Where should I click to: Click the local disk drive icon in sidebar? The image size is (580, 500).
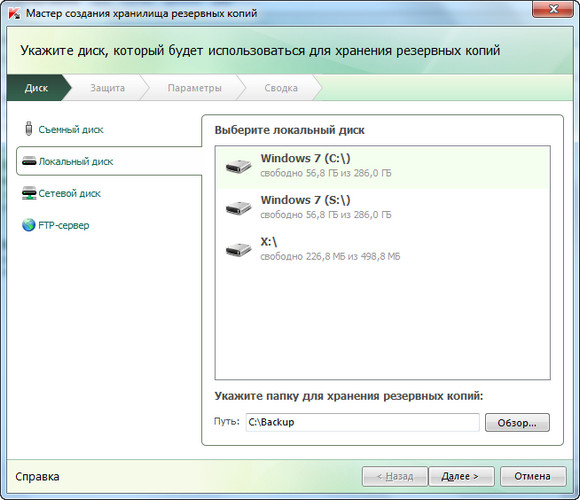(29, 161)
